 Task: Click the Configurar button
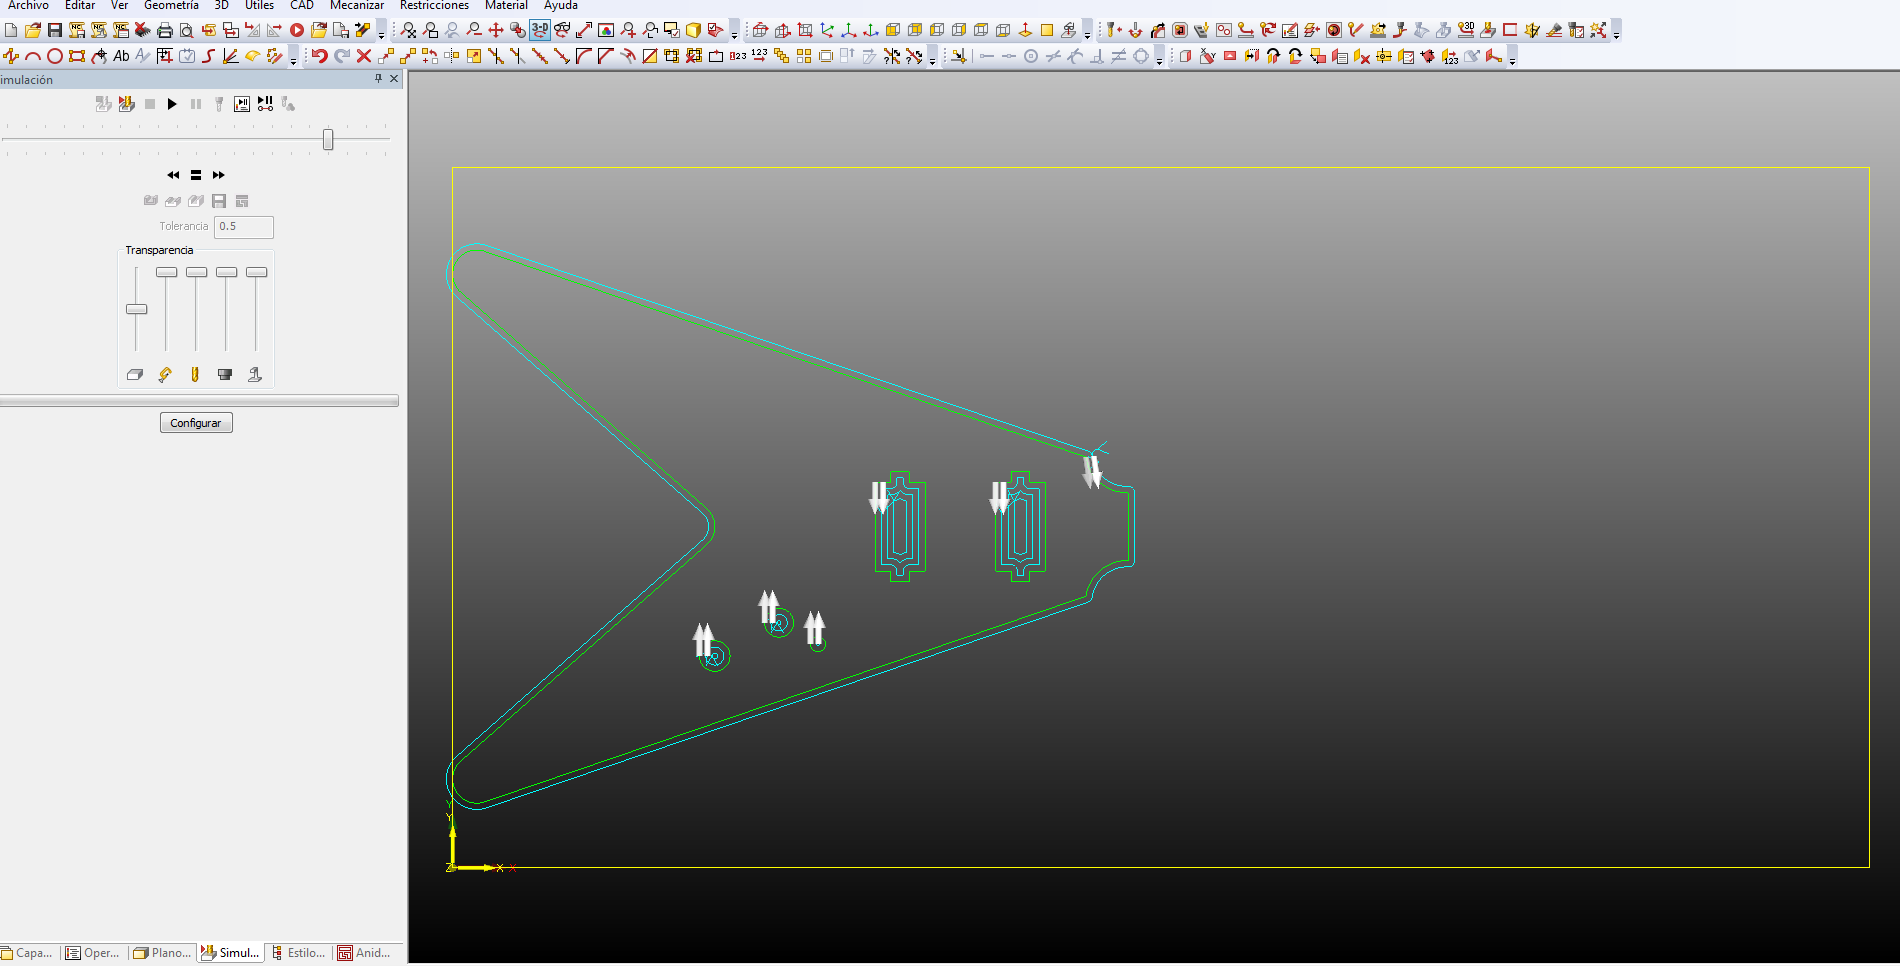click(x=196, y=423)
